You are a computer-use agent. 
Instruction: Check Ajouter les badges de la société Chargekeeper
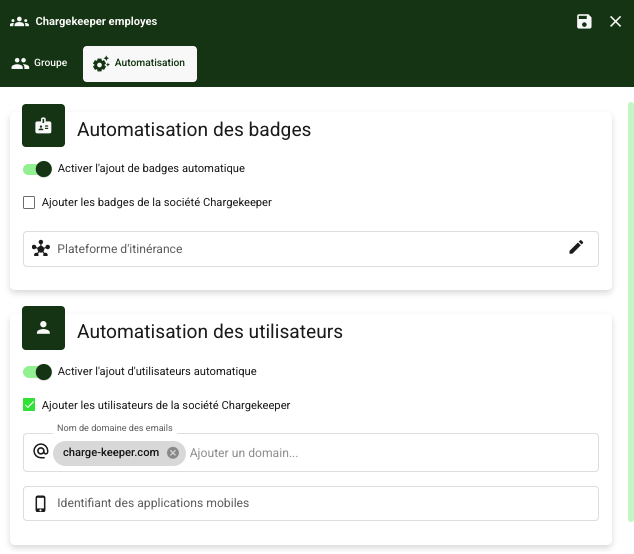29,203
